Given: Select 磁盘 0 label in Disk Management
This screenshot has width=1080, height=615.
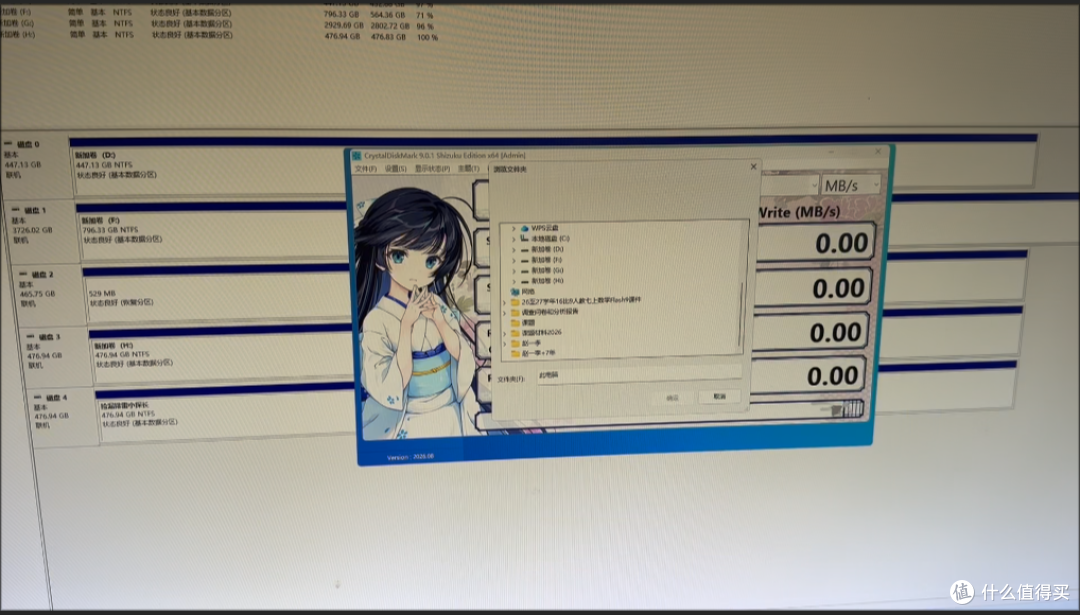Looking at the screenshot, I should (28, 145).
